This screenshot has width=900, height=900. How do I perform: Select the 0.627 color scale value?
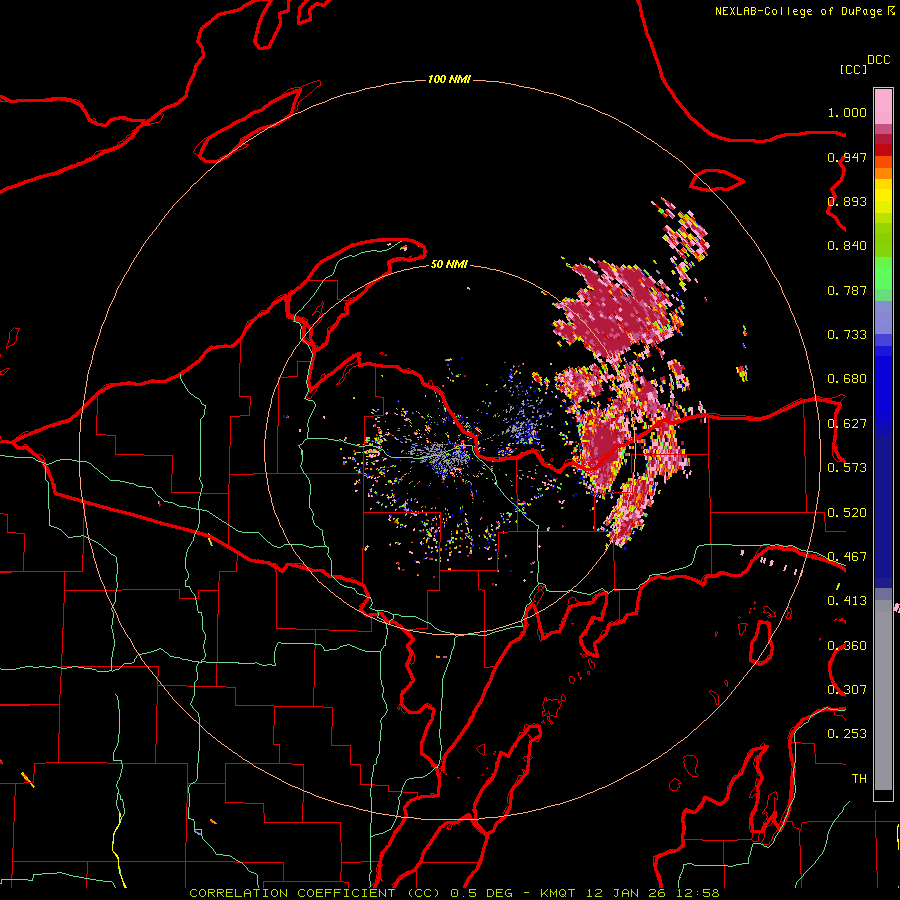pos(847,424)
